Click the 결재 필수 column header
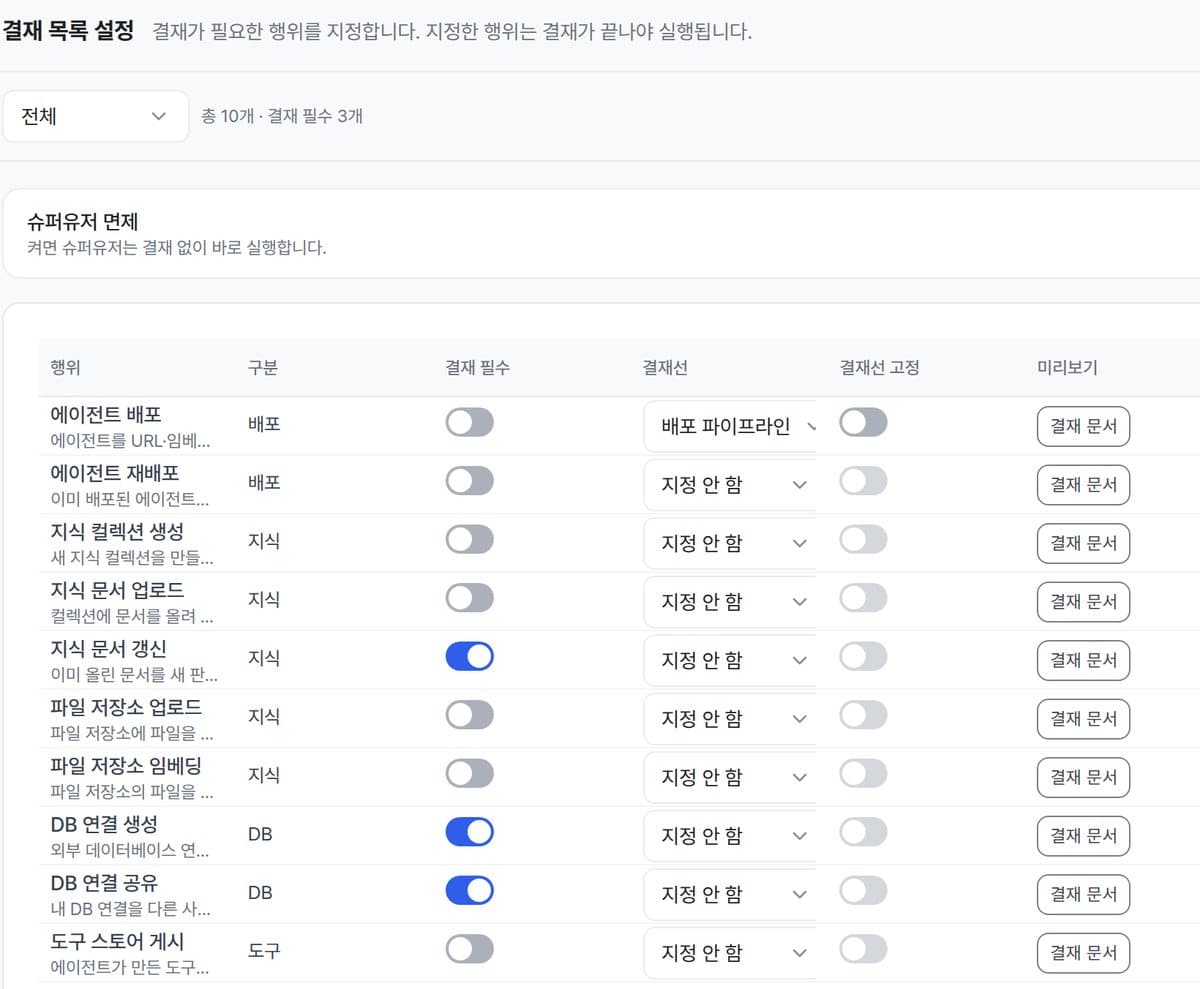Viewport: 1200px width, 989px height. (477, 368)
